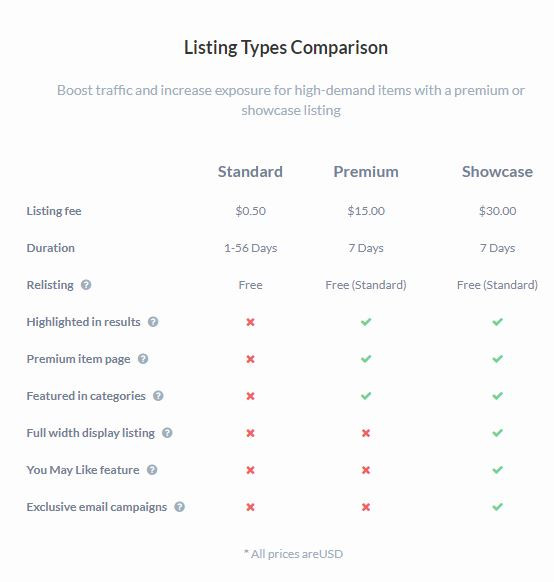Click the 1-56 Days Standard duration
The height and width of the screenshot is (582, 554).
(x=250, y=248)
